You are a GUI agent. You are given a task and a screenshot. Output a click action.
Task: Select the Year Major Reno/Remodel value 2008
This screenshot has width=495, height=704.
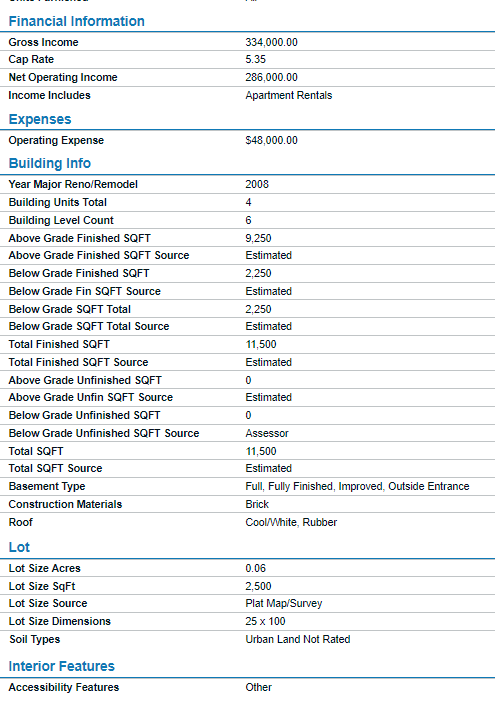(x=257, y=184)
